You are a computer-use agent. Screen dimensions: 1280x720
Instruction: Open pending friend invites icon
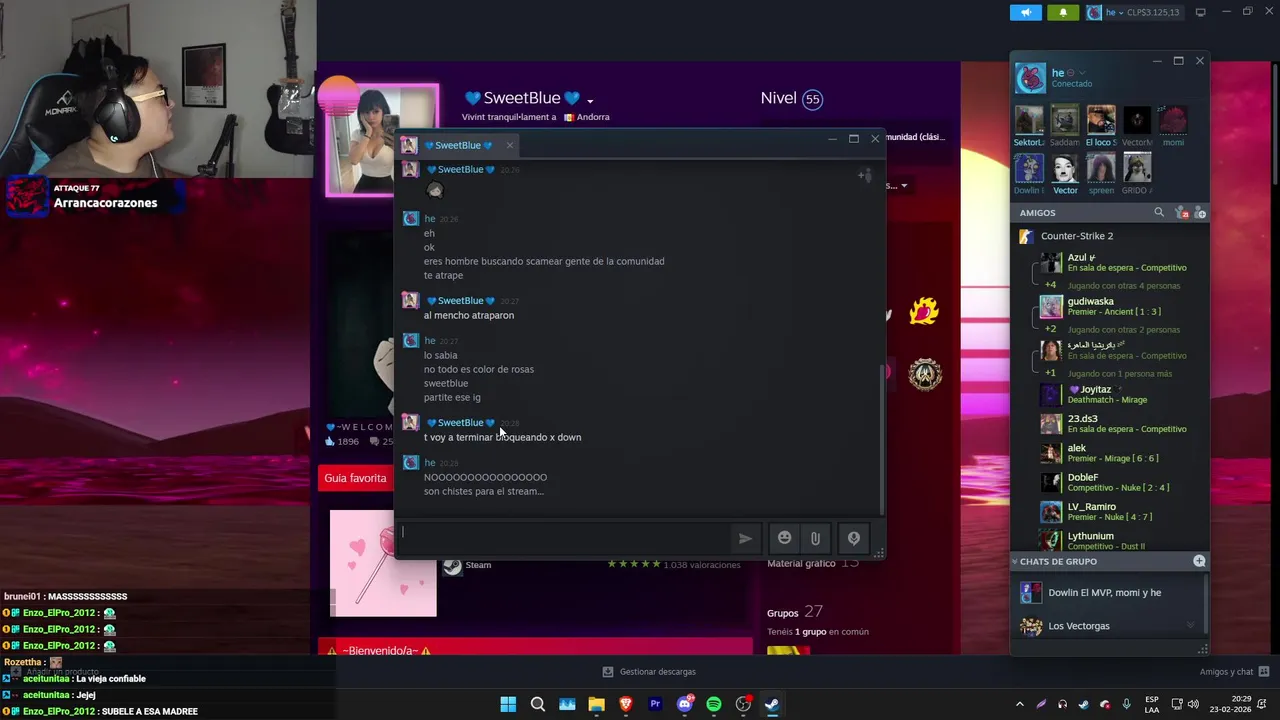1181,213
